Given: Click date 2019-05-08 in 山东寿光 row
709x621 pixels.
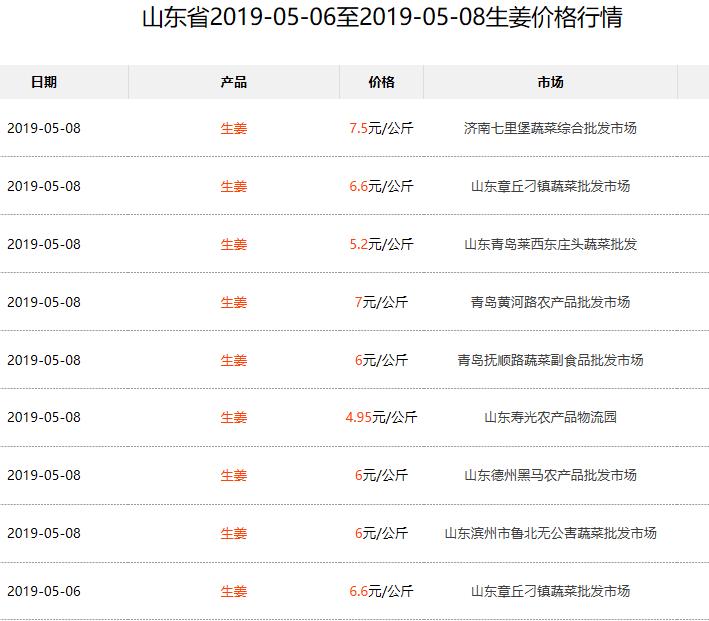Looking at the screenshot, I should pos(44,417).
